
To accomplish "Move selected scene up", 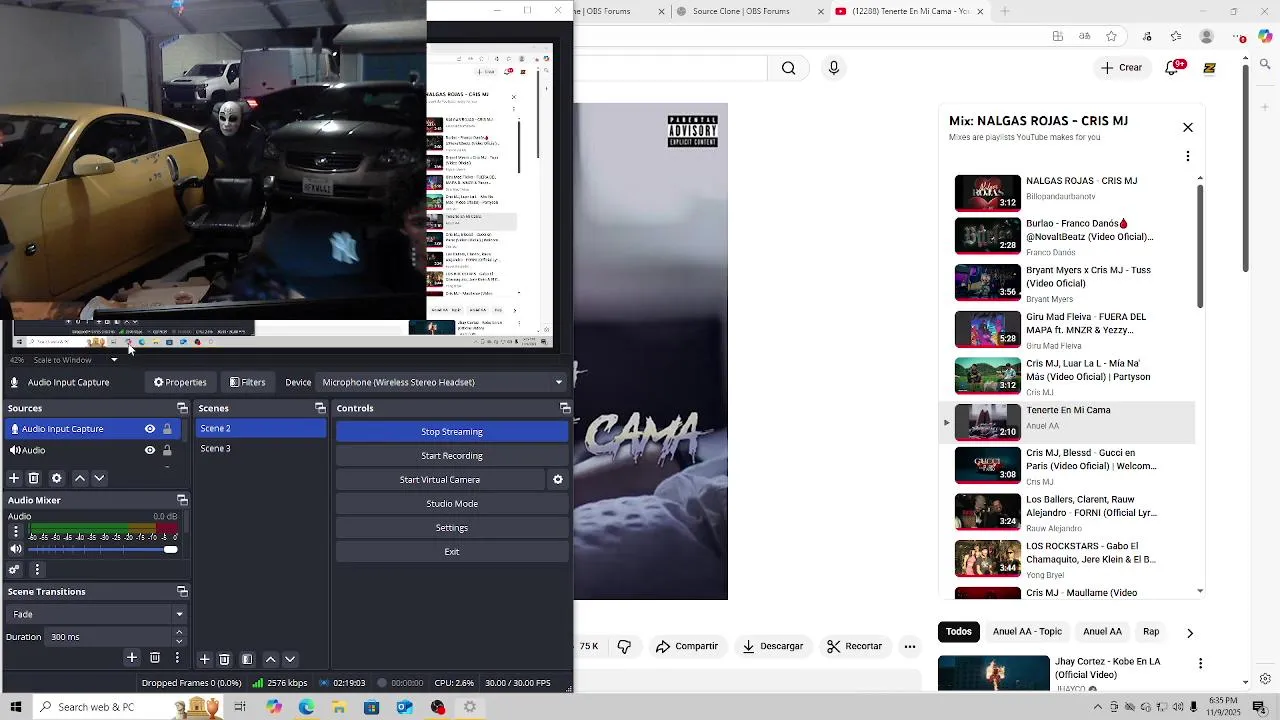I will 270,659.
